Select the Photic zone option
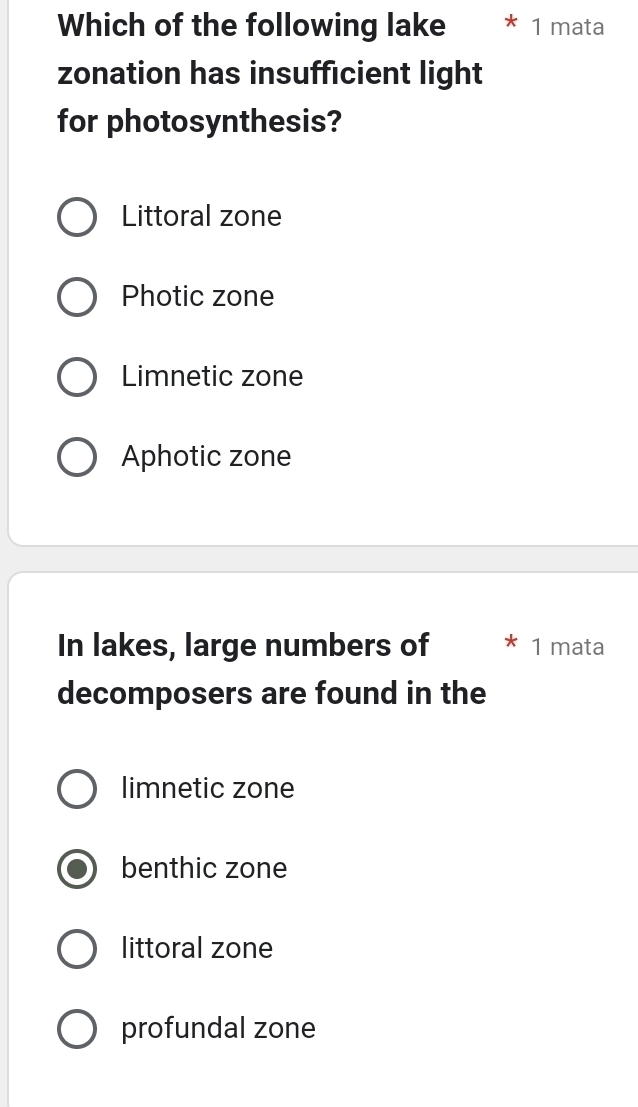The width and height of the screenshot is (638, 1107). coord(77,297)
